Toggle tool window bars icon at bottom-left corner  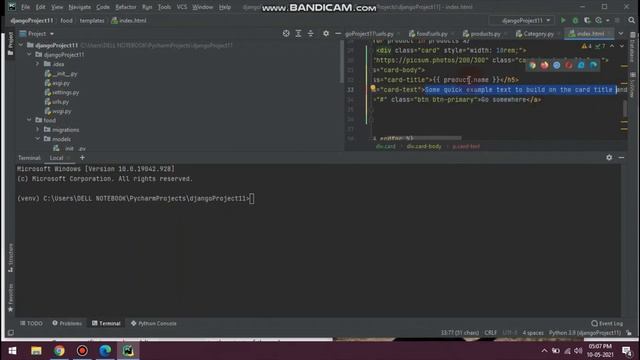[x=11, y=333]
